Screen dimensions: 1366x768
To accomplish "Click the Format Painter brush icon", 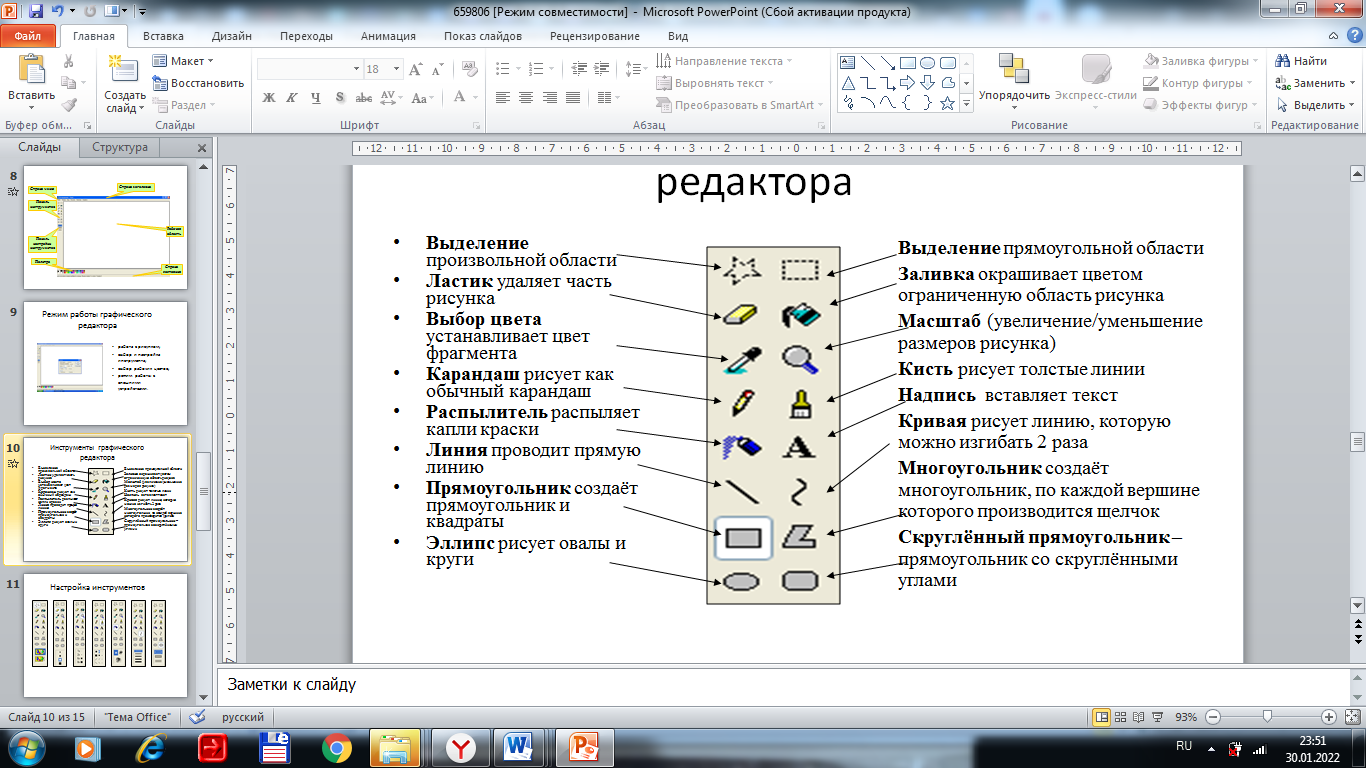I will 69,104.
